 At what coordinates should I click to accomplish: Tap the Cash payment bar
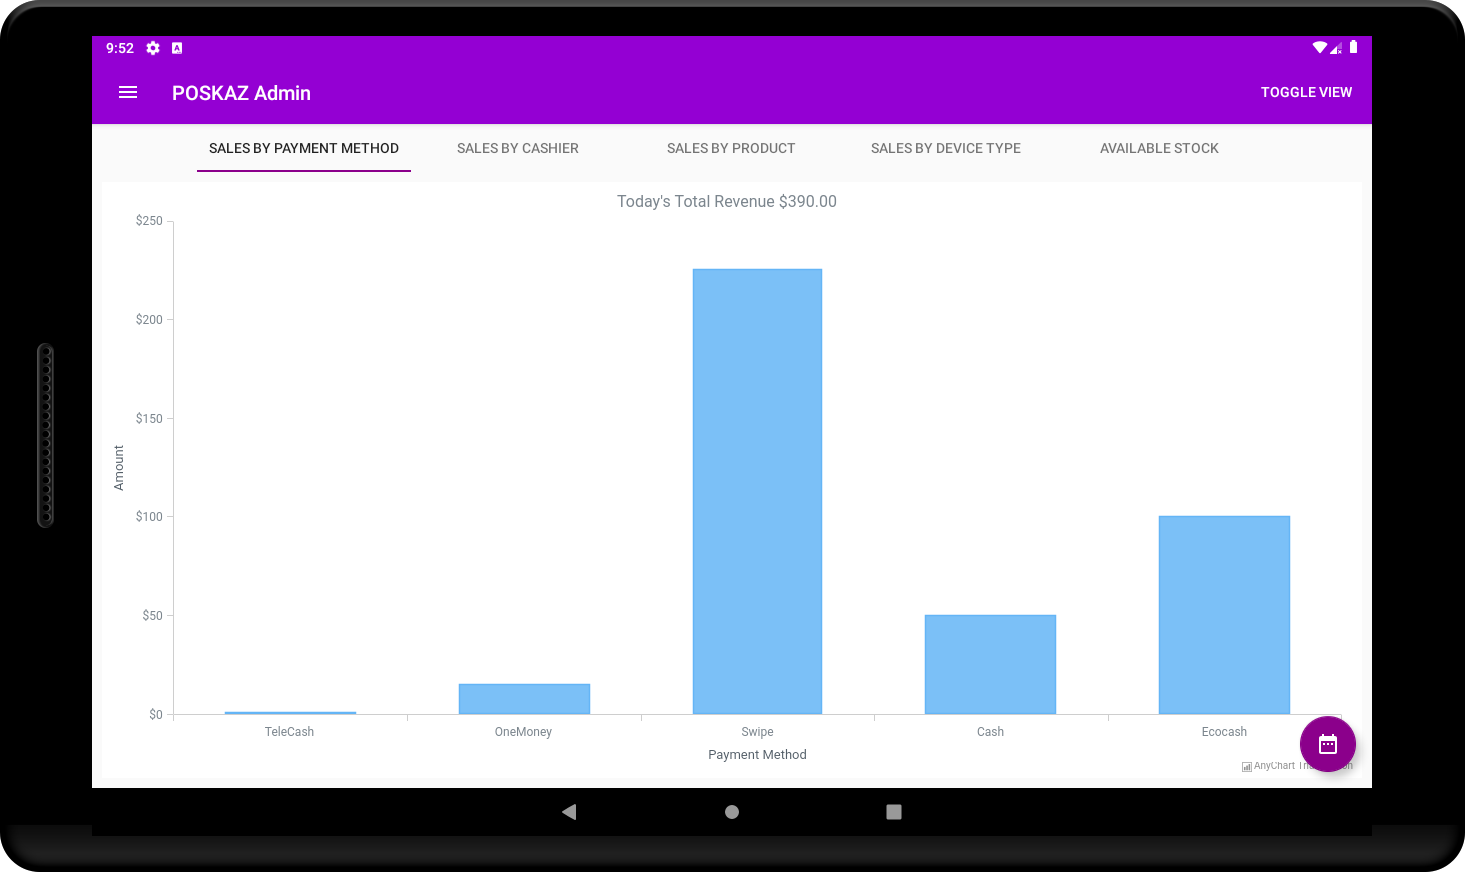pyautogui.click(x=990, y=664)
